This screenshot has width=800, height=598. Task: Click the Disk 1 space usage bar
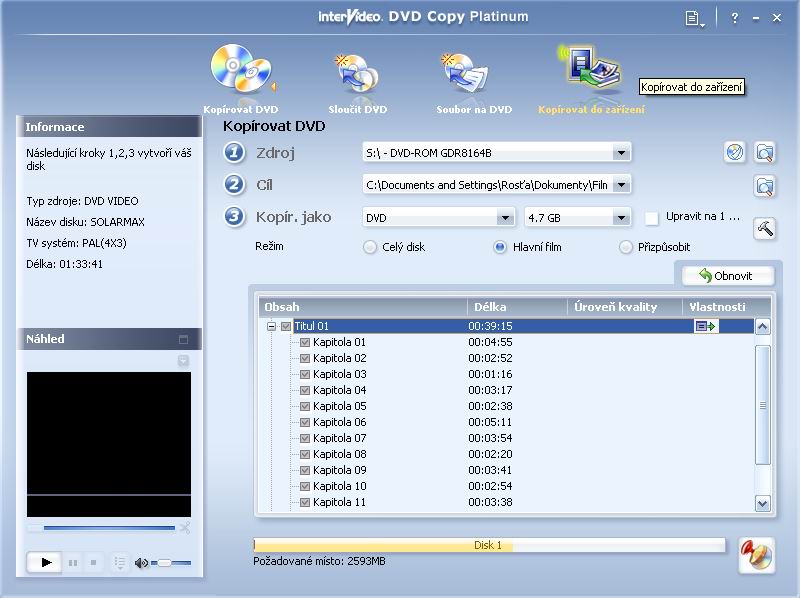[489, 545]
